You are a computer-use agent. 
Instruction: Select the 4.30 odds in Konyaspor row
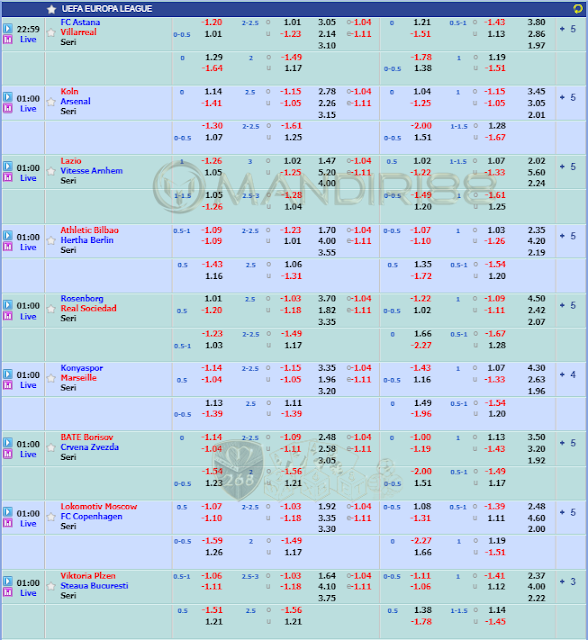(x=536, y=368)
